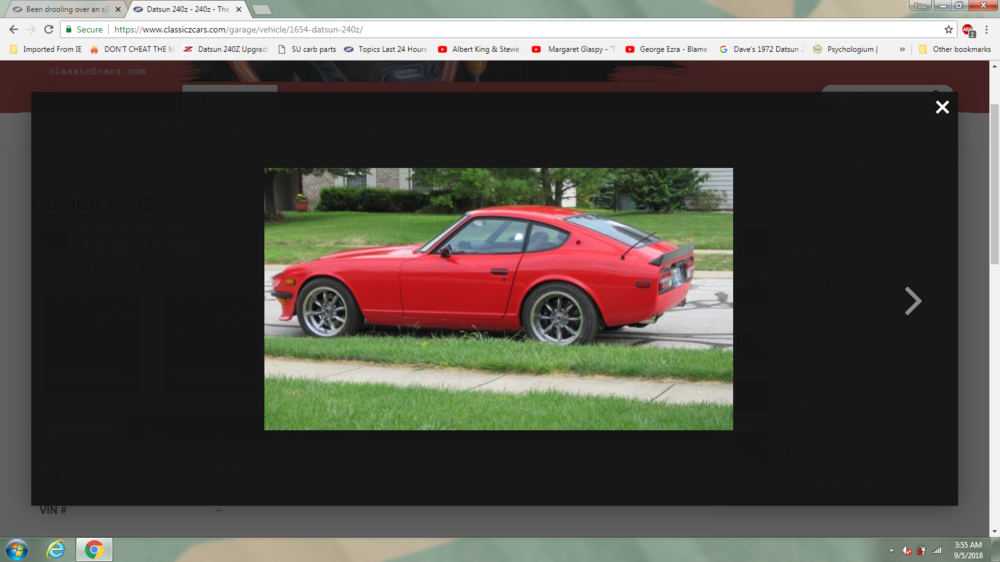The width and height of the screenshot is (1000, 562).
Task: Open 'SU carb parts' bookmark
Action: point(307,49)
